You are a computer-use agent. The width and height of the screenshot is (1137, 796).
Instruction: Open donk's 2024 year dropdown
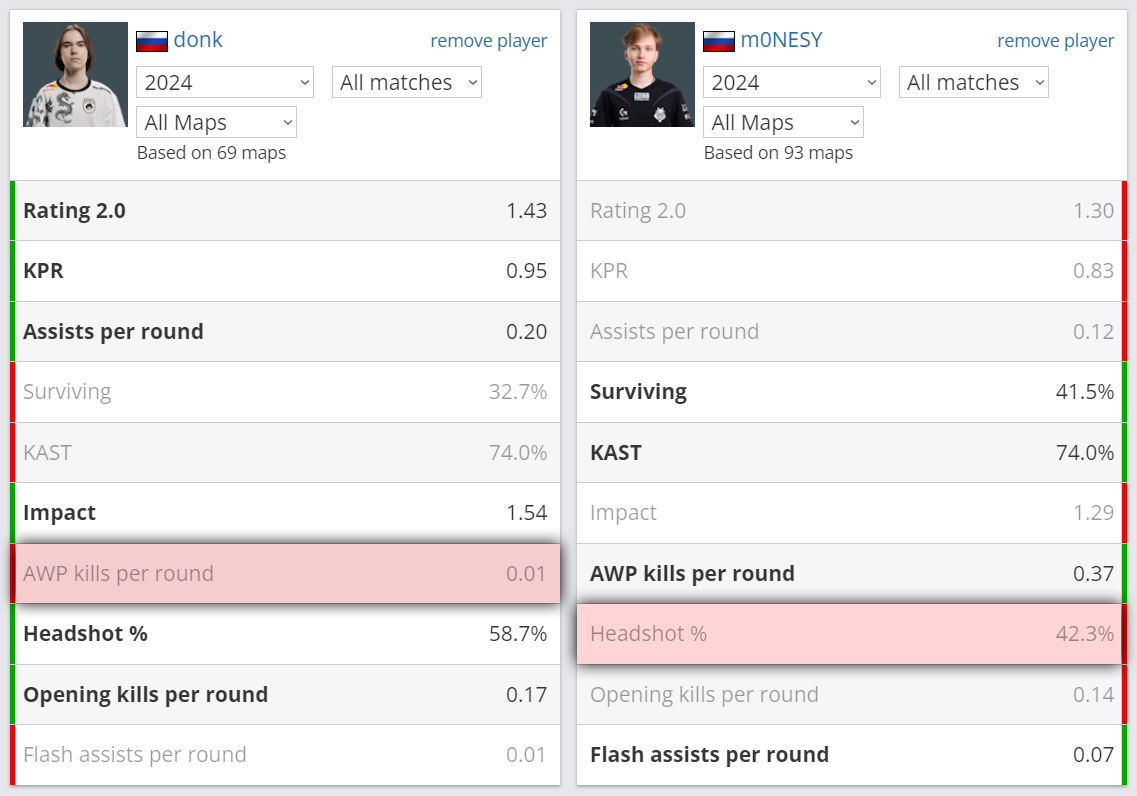(x=225, y=82)
